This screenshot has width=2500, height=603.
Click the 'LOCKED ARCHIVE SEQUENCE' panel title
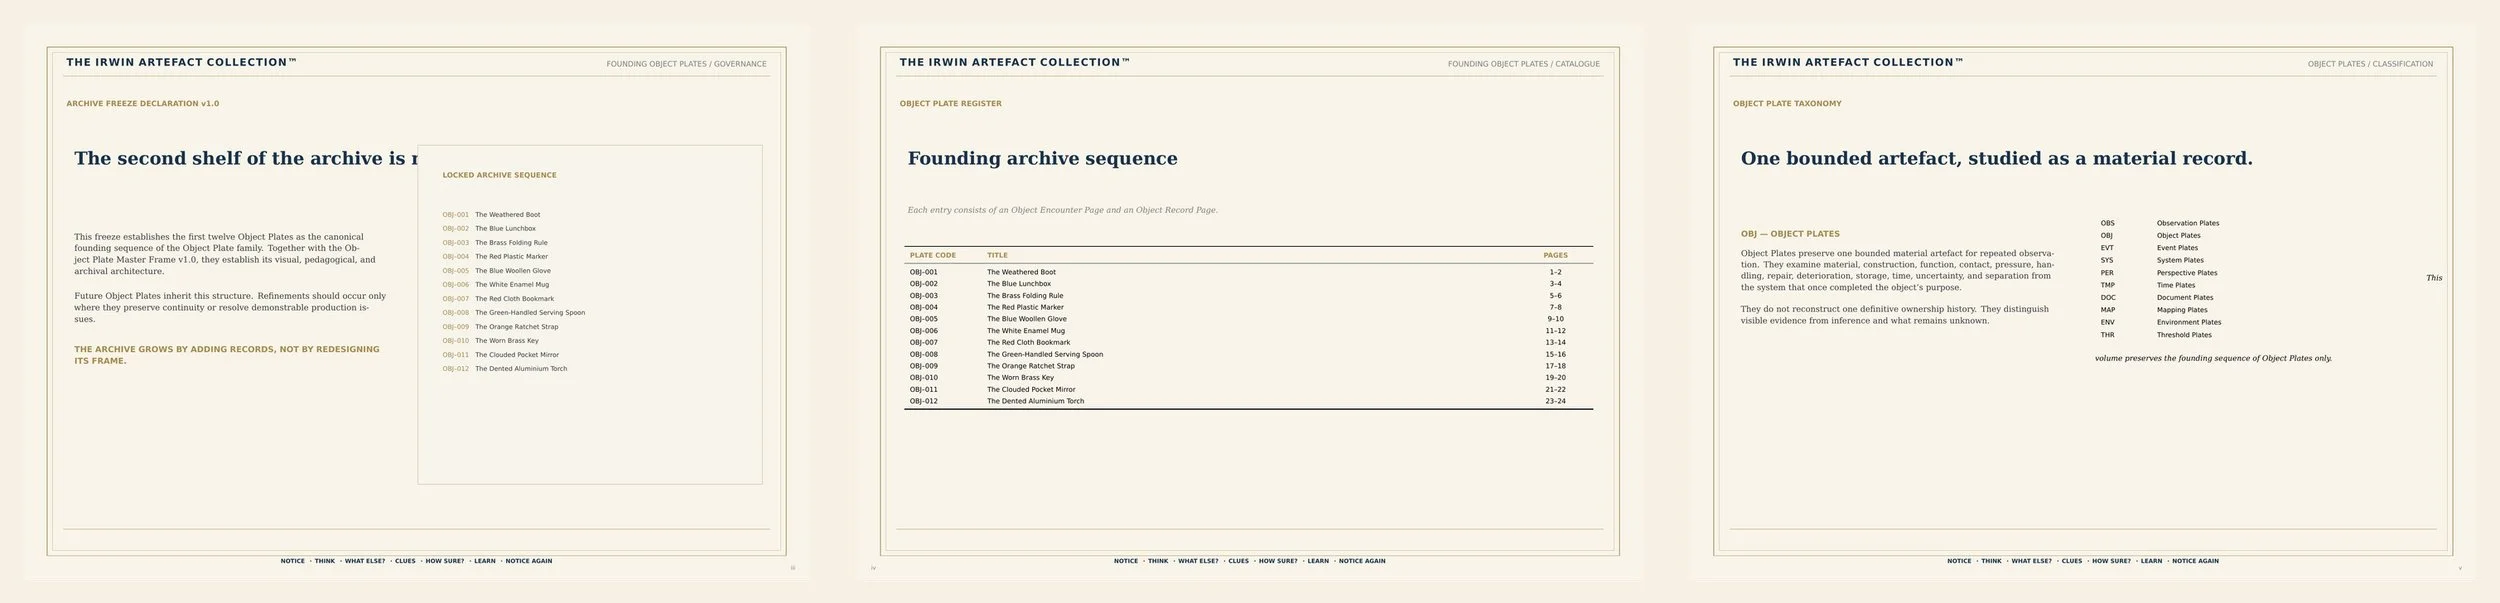[x=499, y=175]
